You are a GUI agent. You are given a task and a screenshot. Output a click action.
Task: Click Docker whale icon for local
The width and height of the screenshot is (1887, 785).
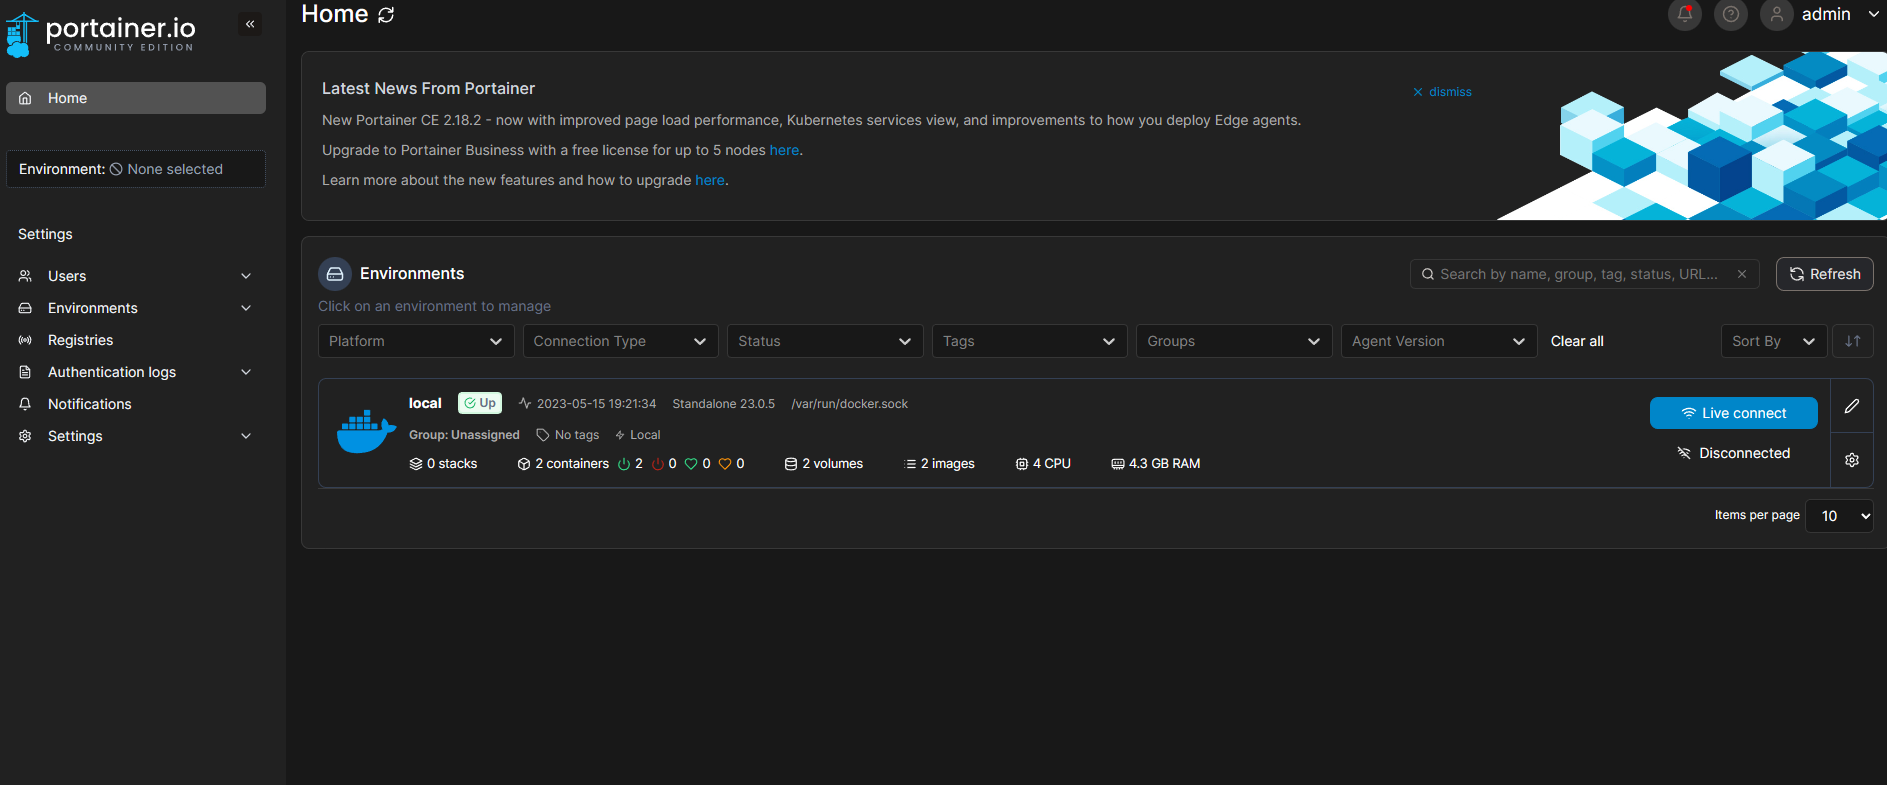pyautogui.click(x=366, y=432)
